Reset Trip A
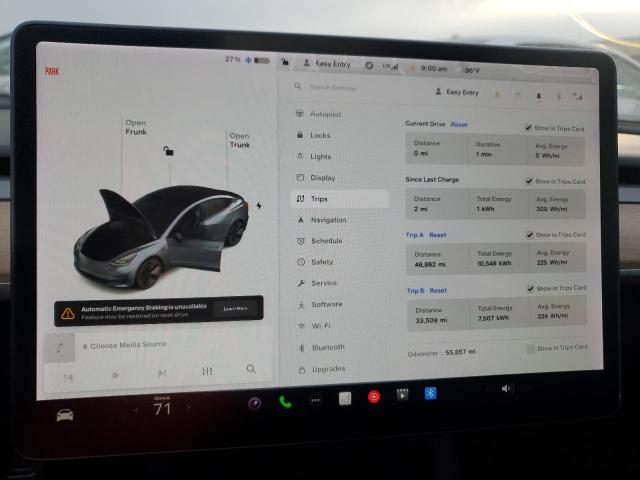 [x=438, y=235]
